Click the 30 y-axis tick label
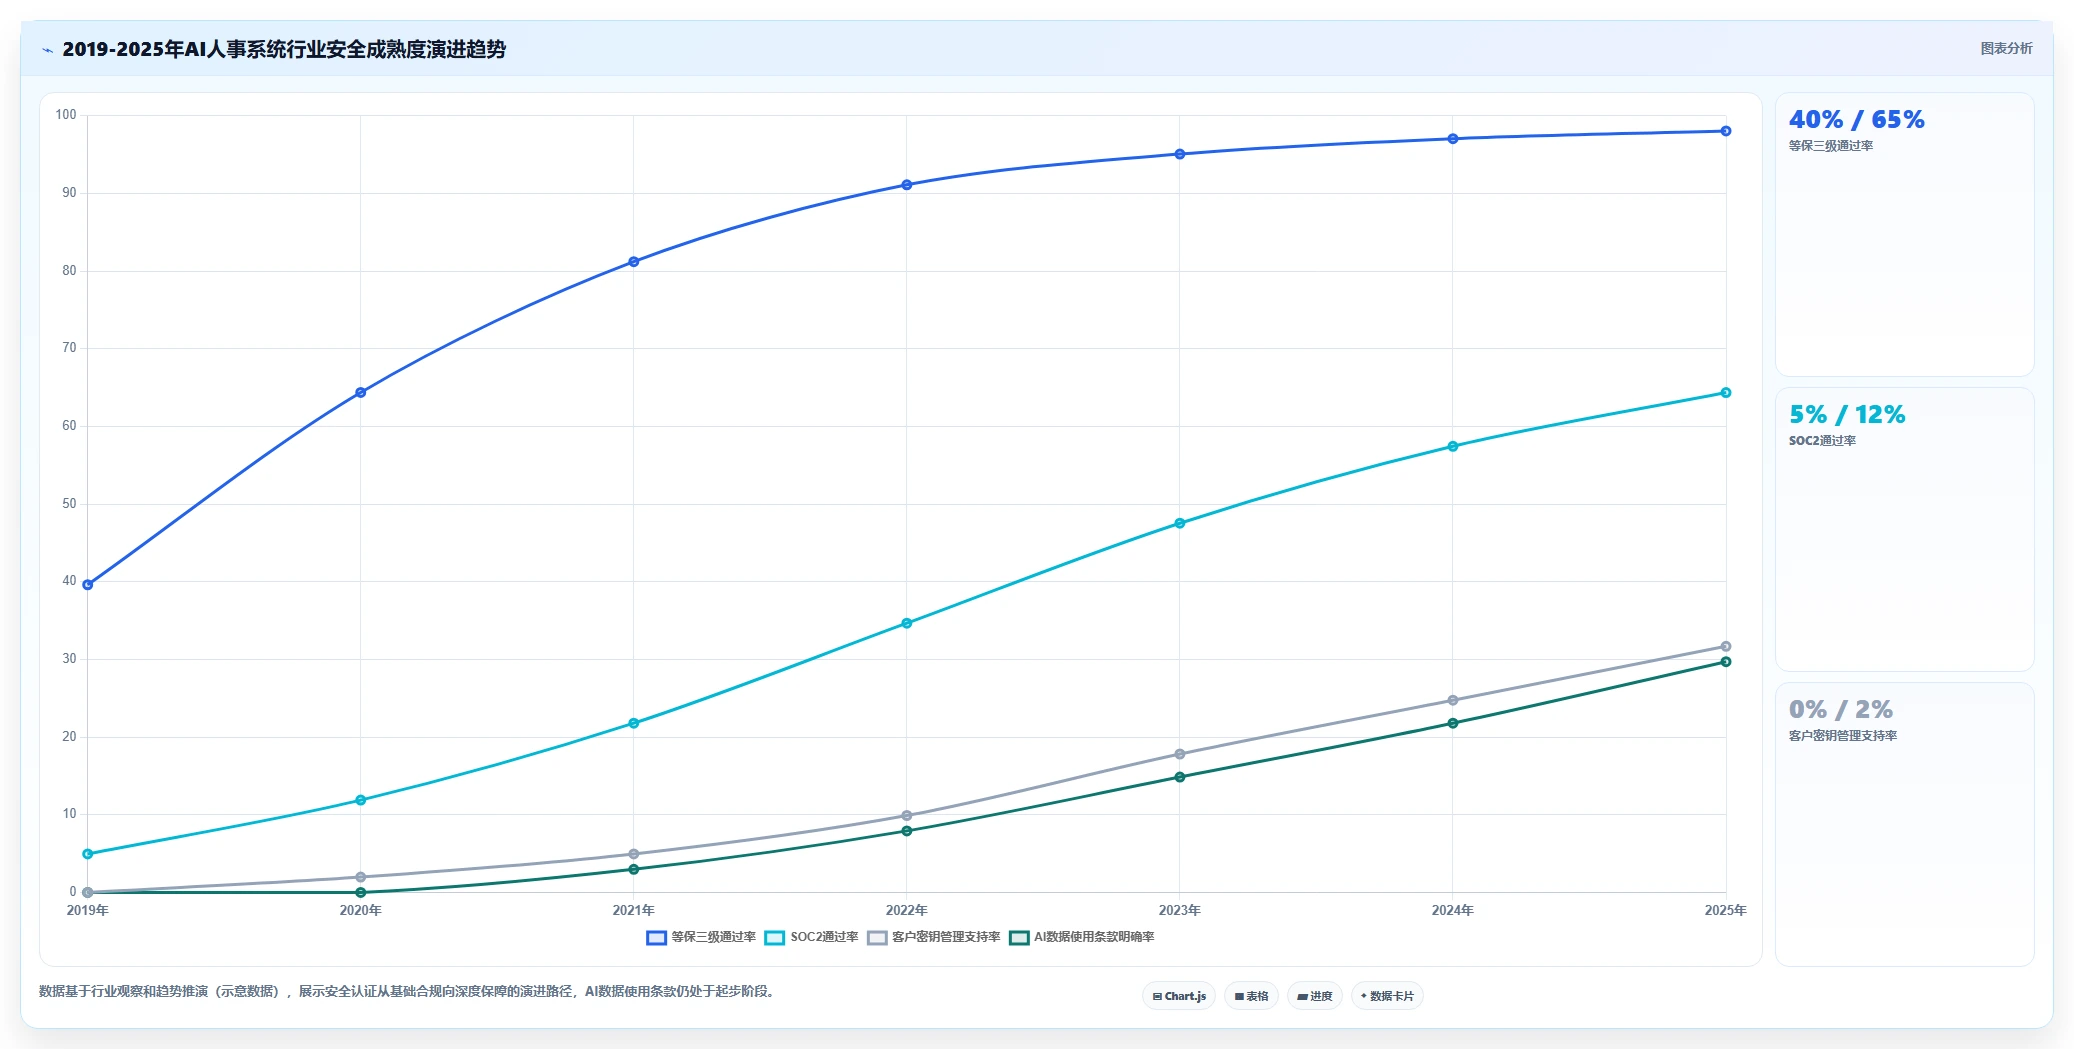Viewport: 2074px width, 1049px height. [69, 659]
